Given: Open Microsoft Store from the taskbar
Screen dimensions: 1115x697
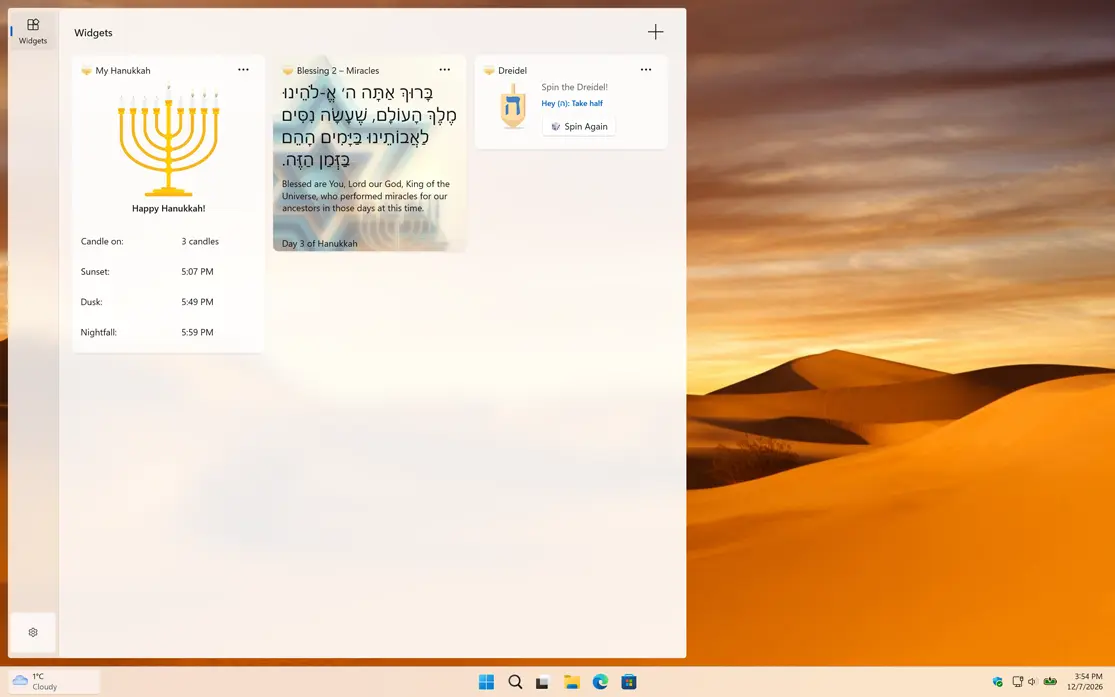Looking at the screenshot, I should point(629,682).
